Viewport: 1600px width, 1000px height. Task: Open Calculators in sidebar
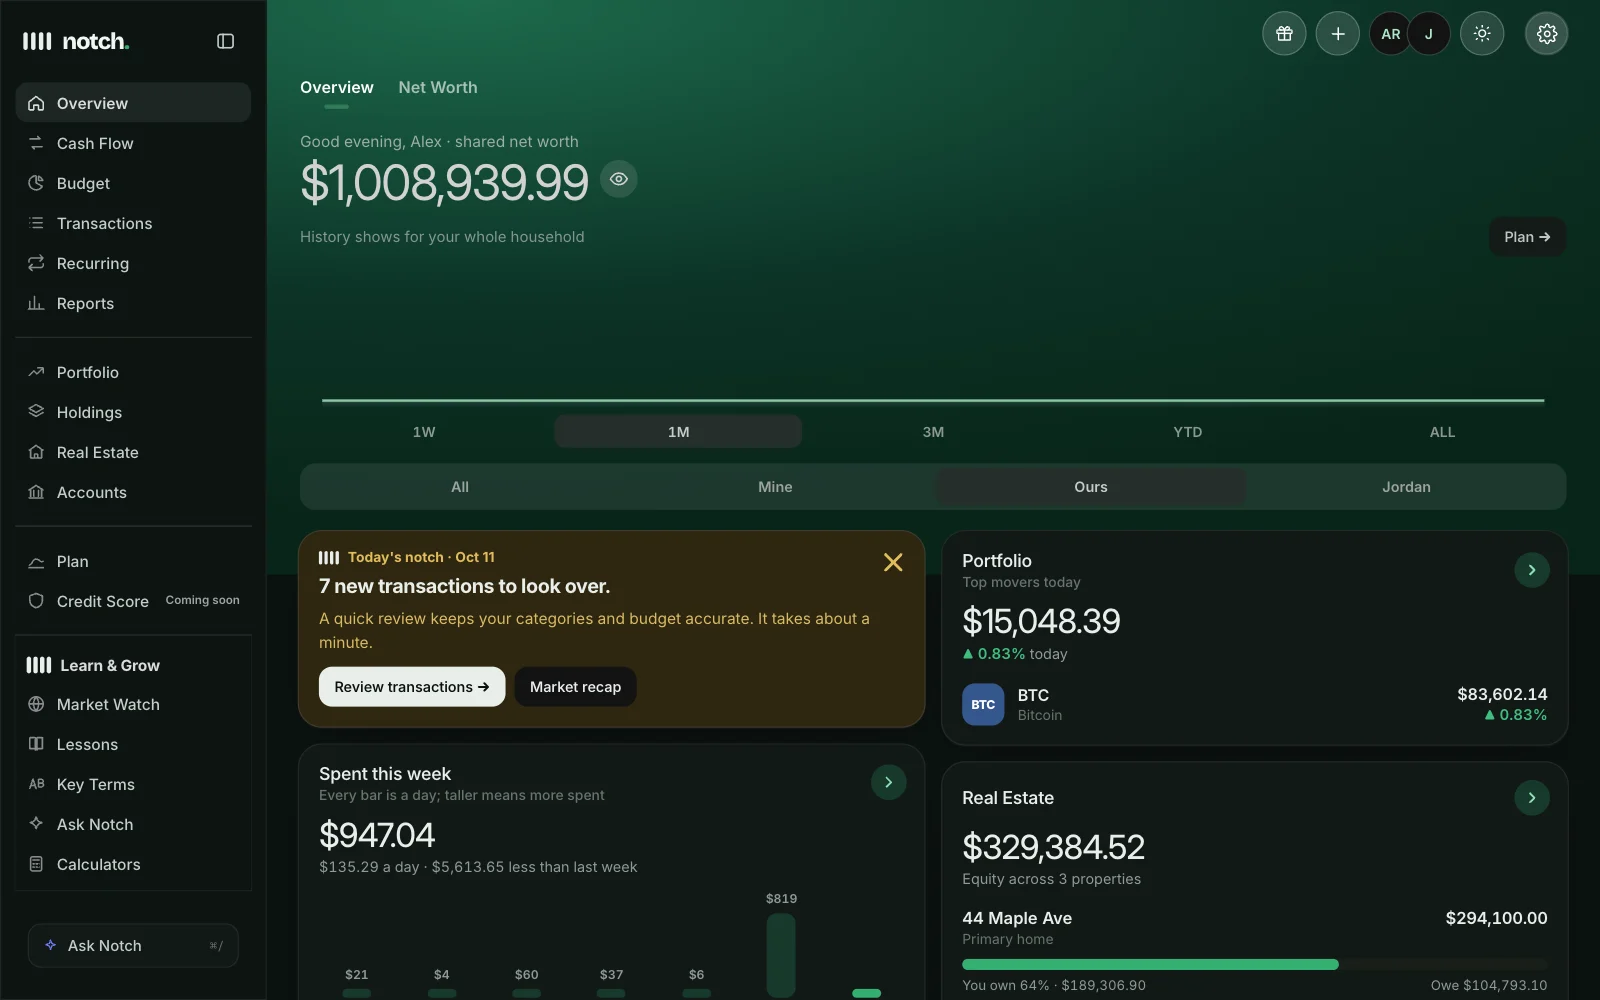point(133,864)
